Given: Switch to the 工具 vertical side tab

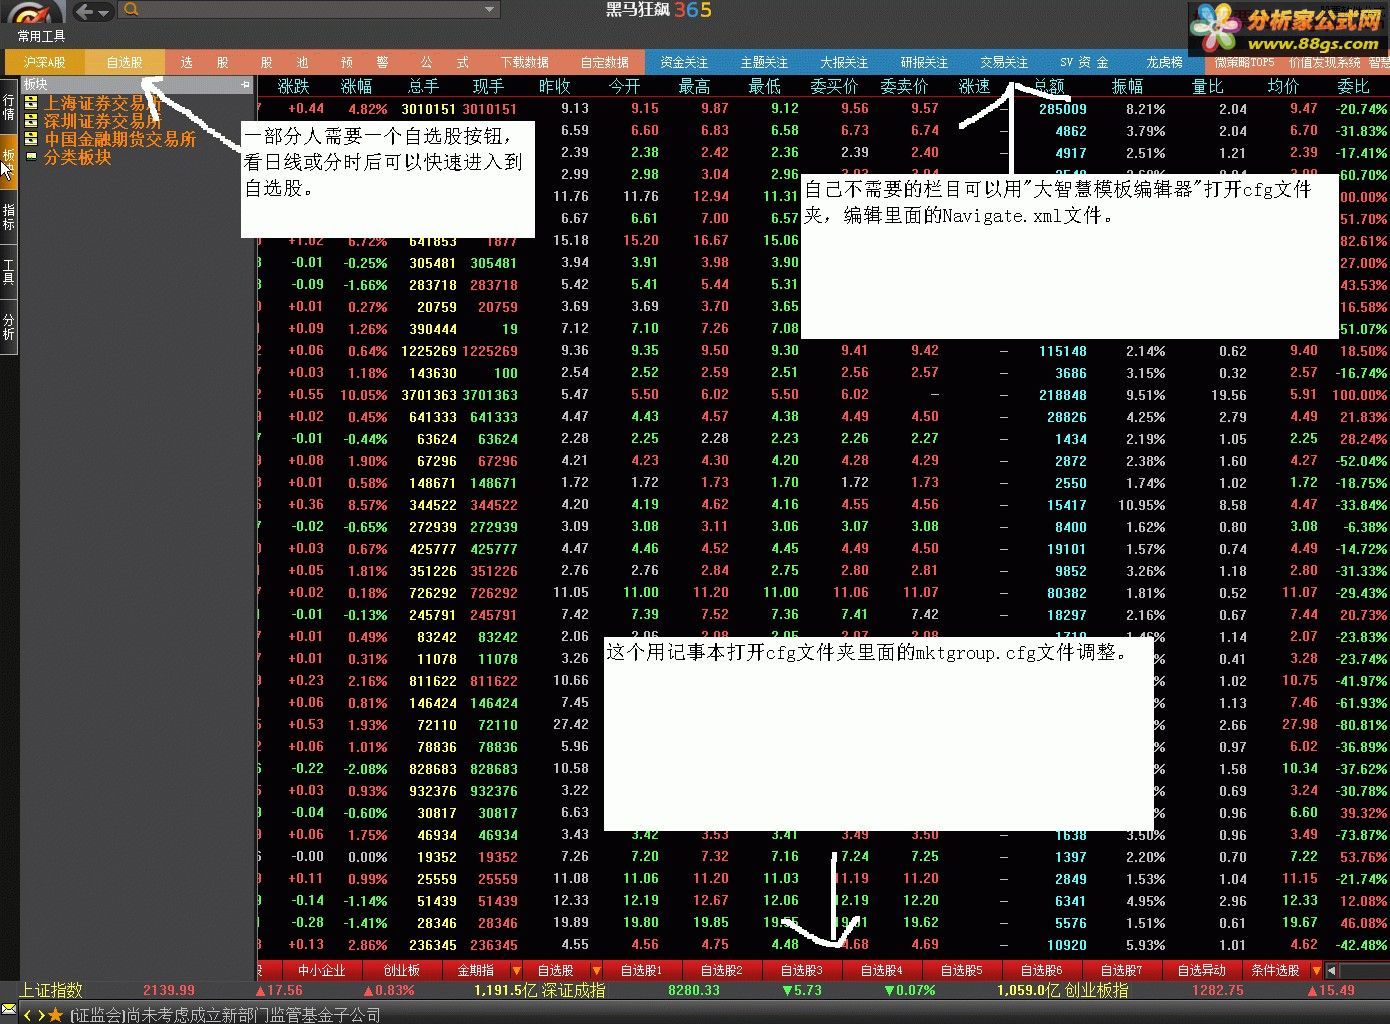Looking at the screenshot, I should (8, 271).
